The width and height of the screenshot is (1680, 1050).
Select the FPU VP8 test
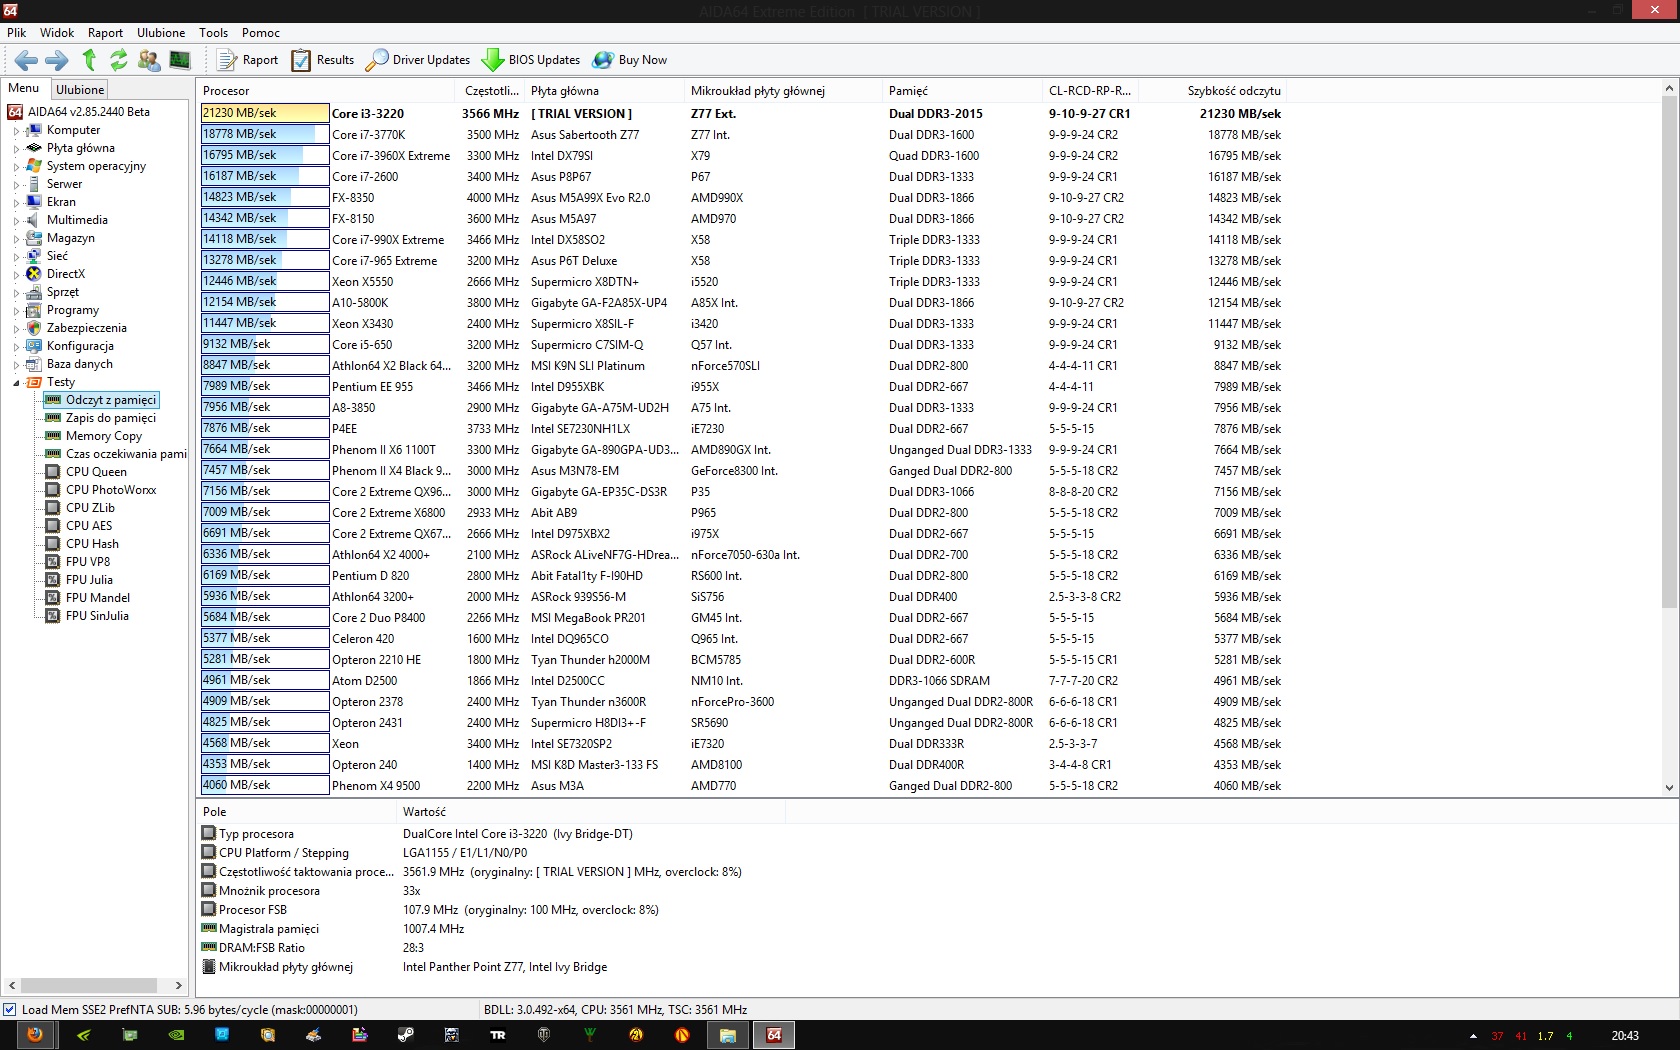click(x=88, y=563)
